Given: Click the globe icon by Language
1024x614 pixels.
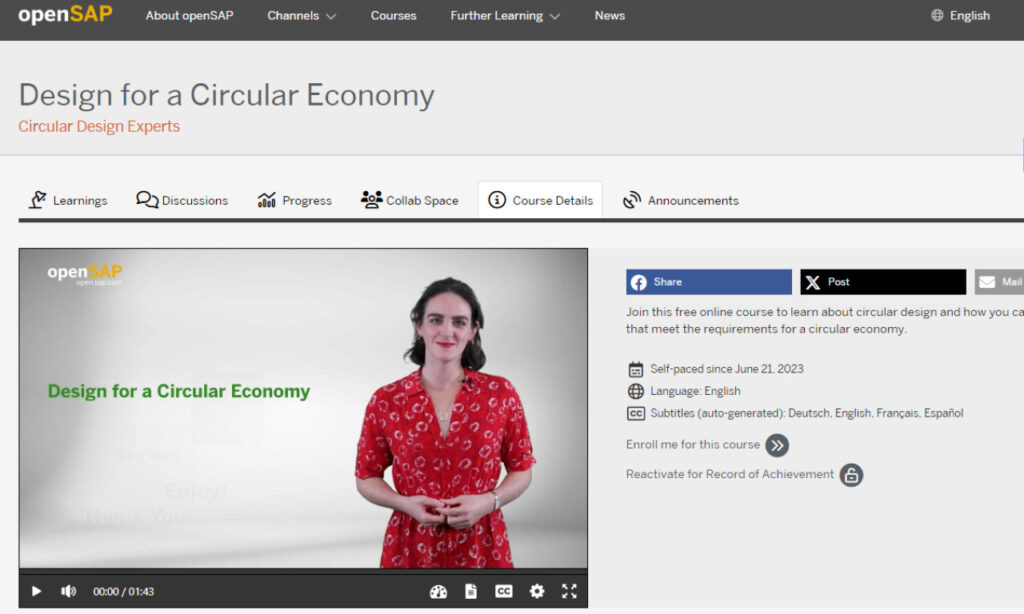Looking at the screenshot, I should point(635,391).
